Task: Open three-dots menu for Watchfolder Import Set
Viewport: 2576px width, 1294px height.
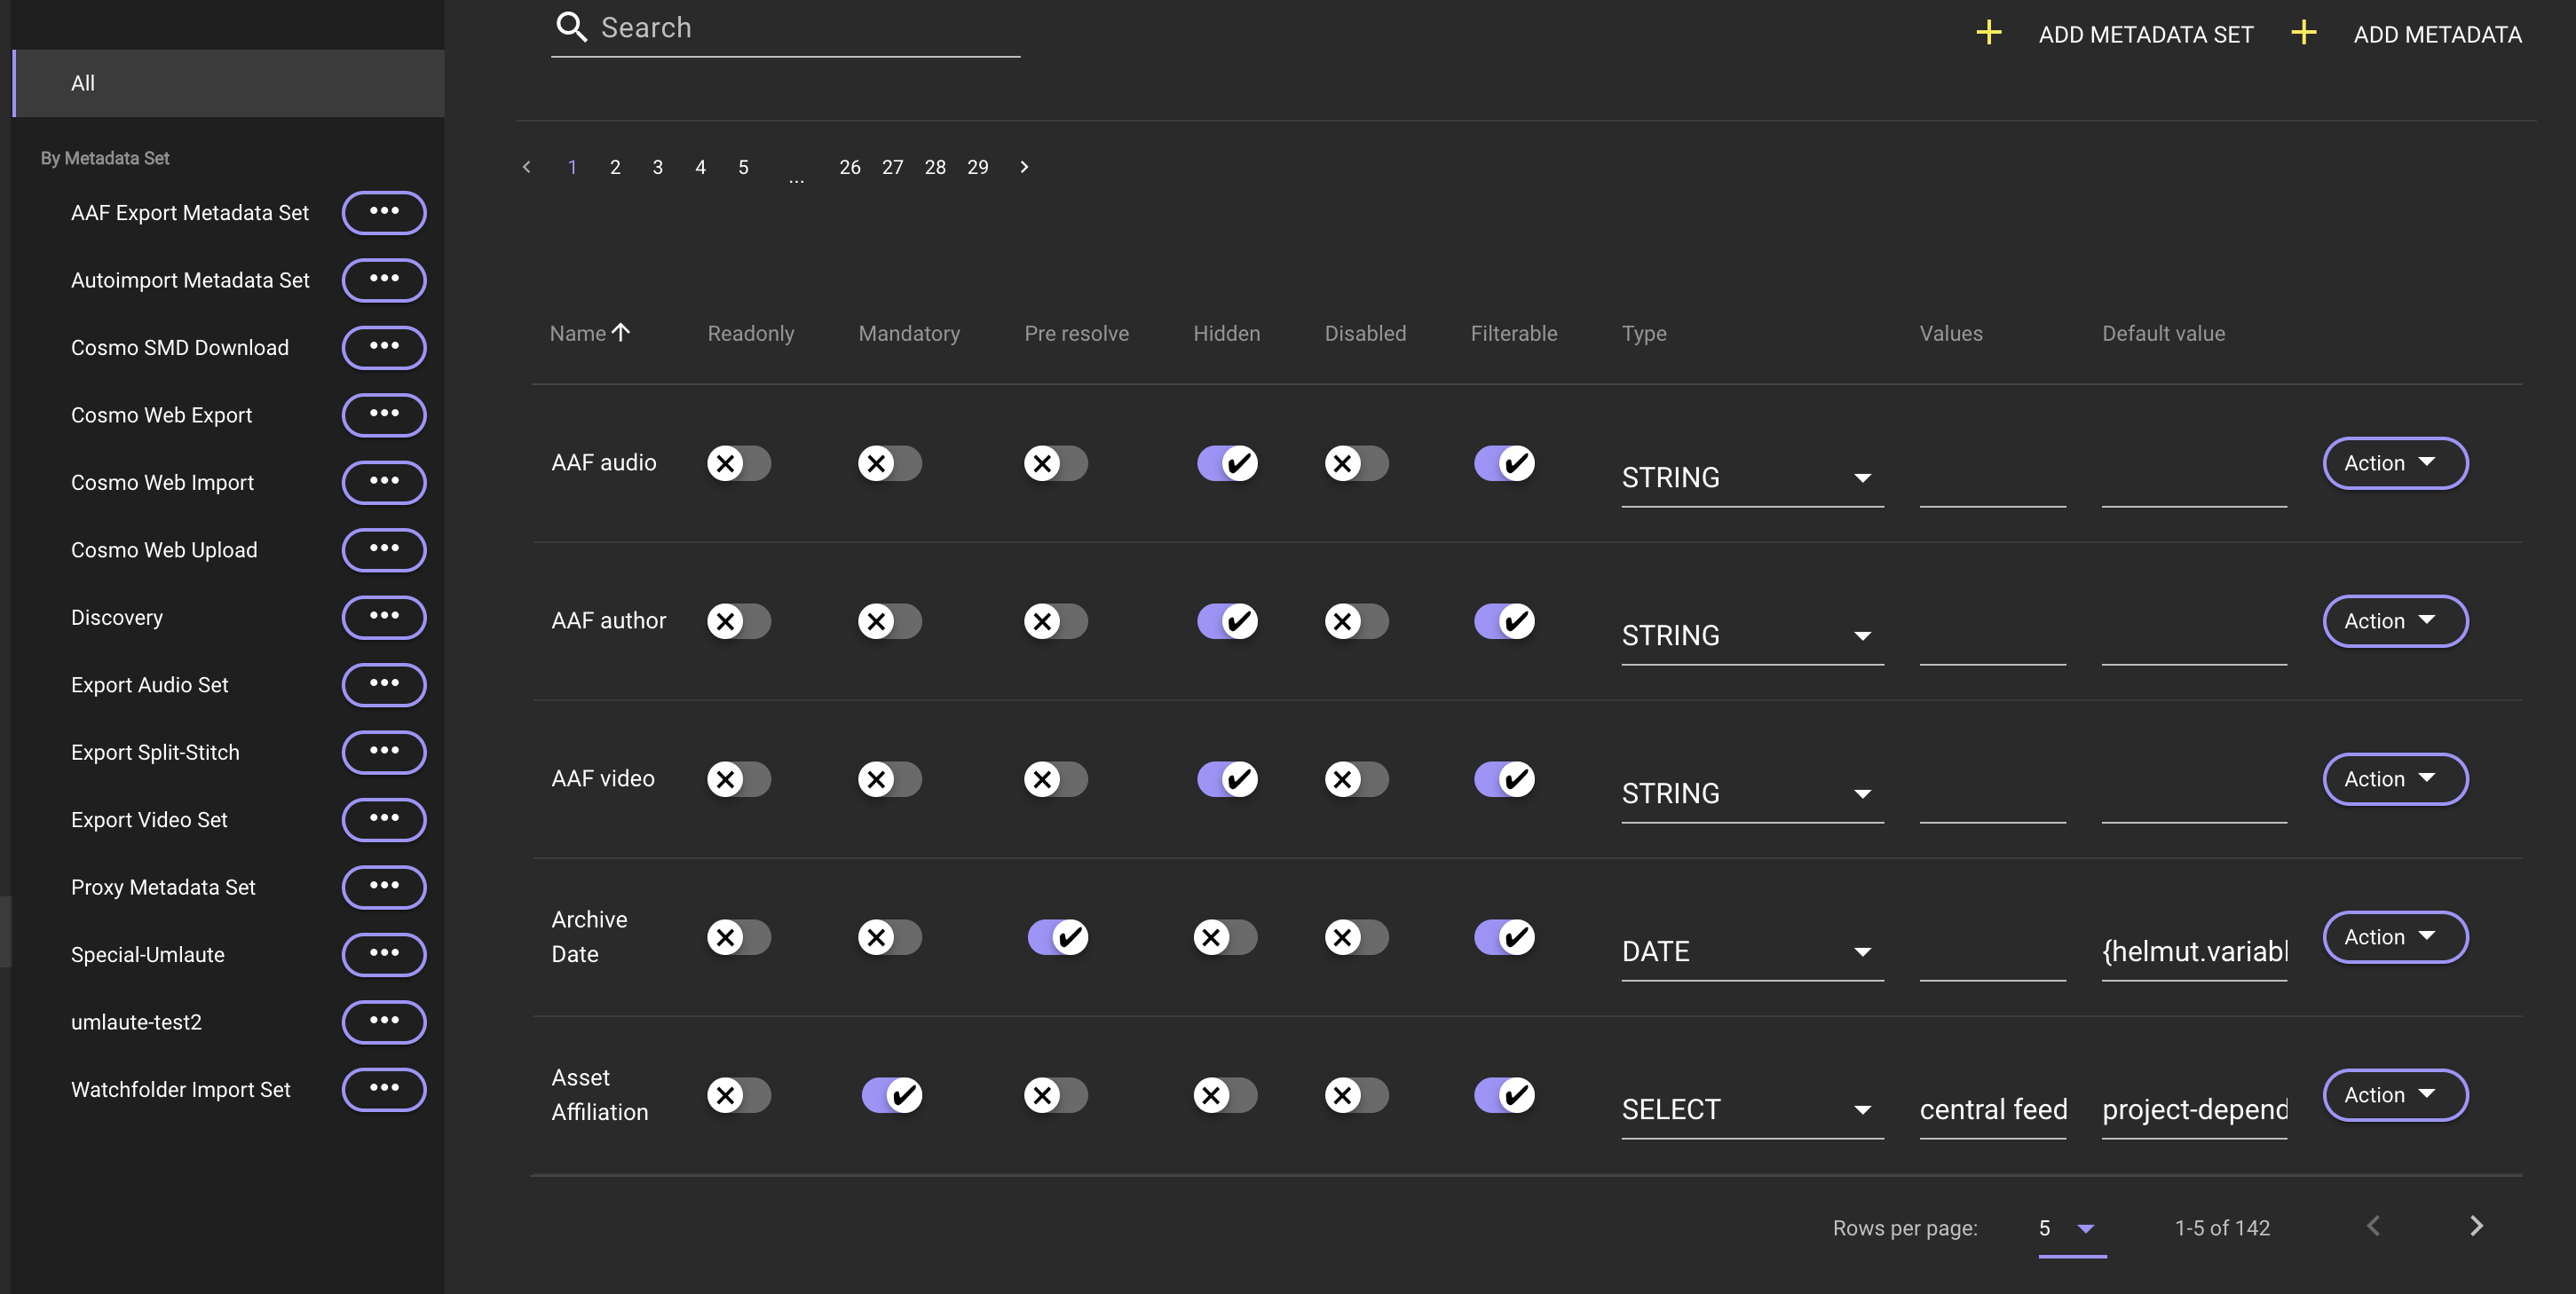Action: click(384, 1089)
